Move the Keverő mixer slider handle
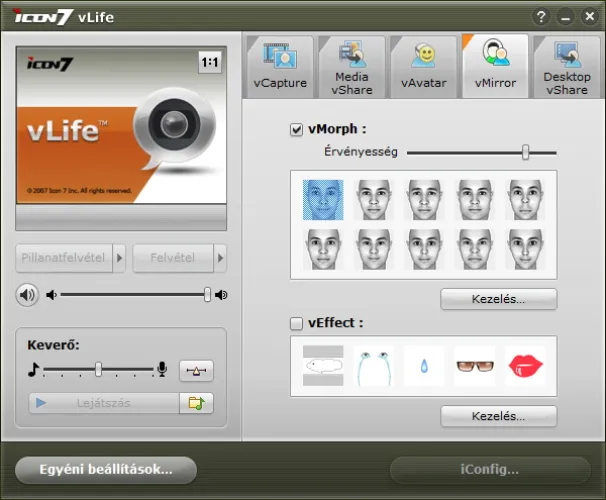The image size is (606, 500). [99, 369]
